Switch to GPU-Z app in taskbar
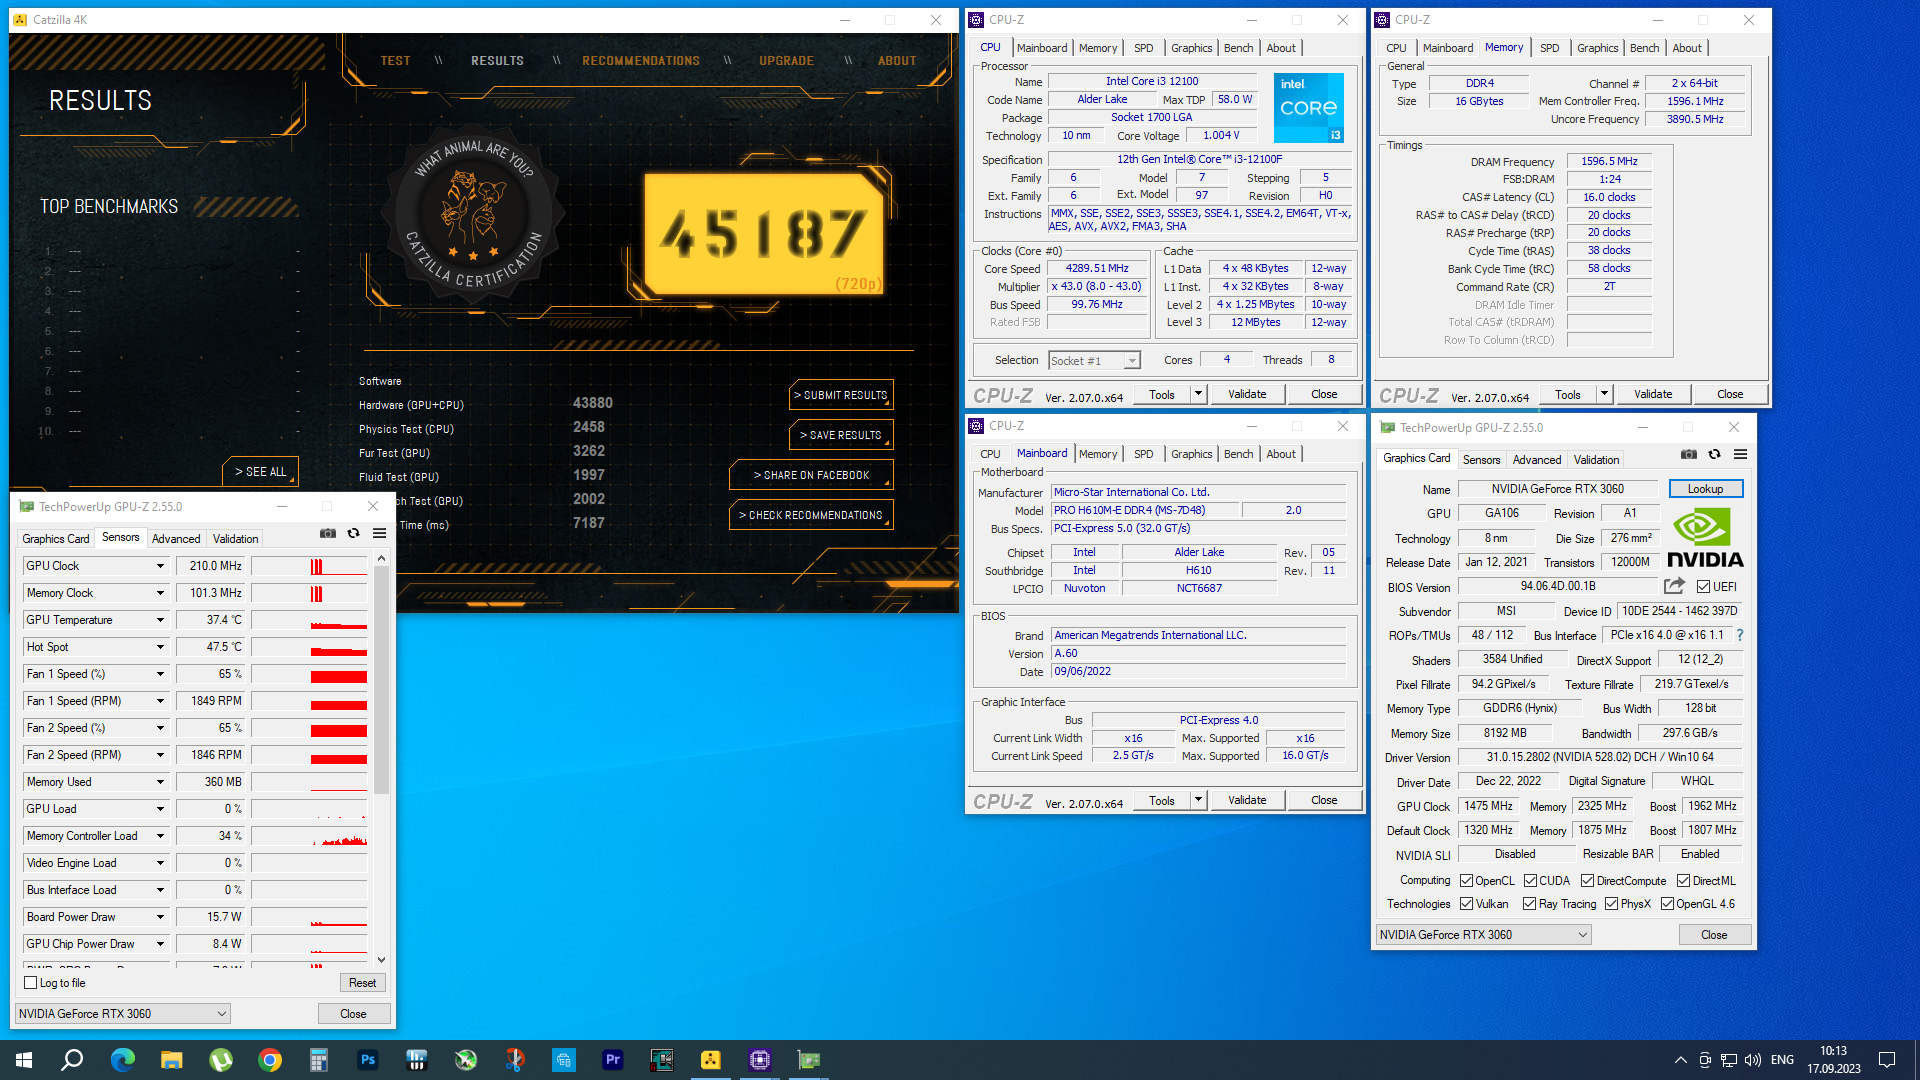Screen dimensions: 1920x1080 (x=809, y=1060)
